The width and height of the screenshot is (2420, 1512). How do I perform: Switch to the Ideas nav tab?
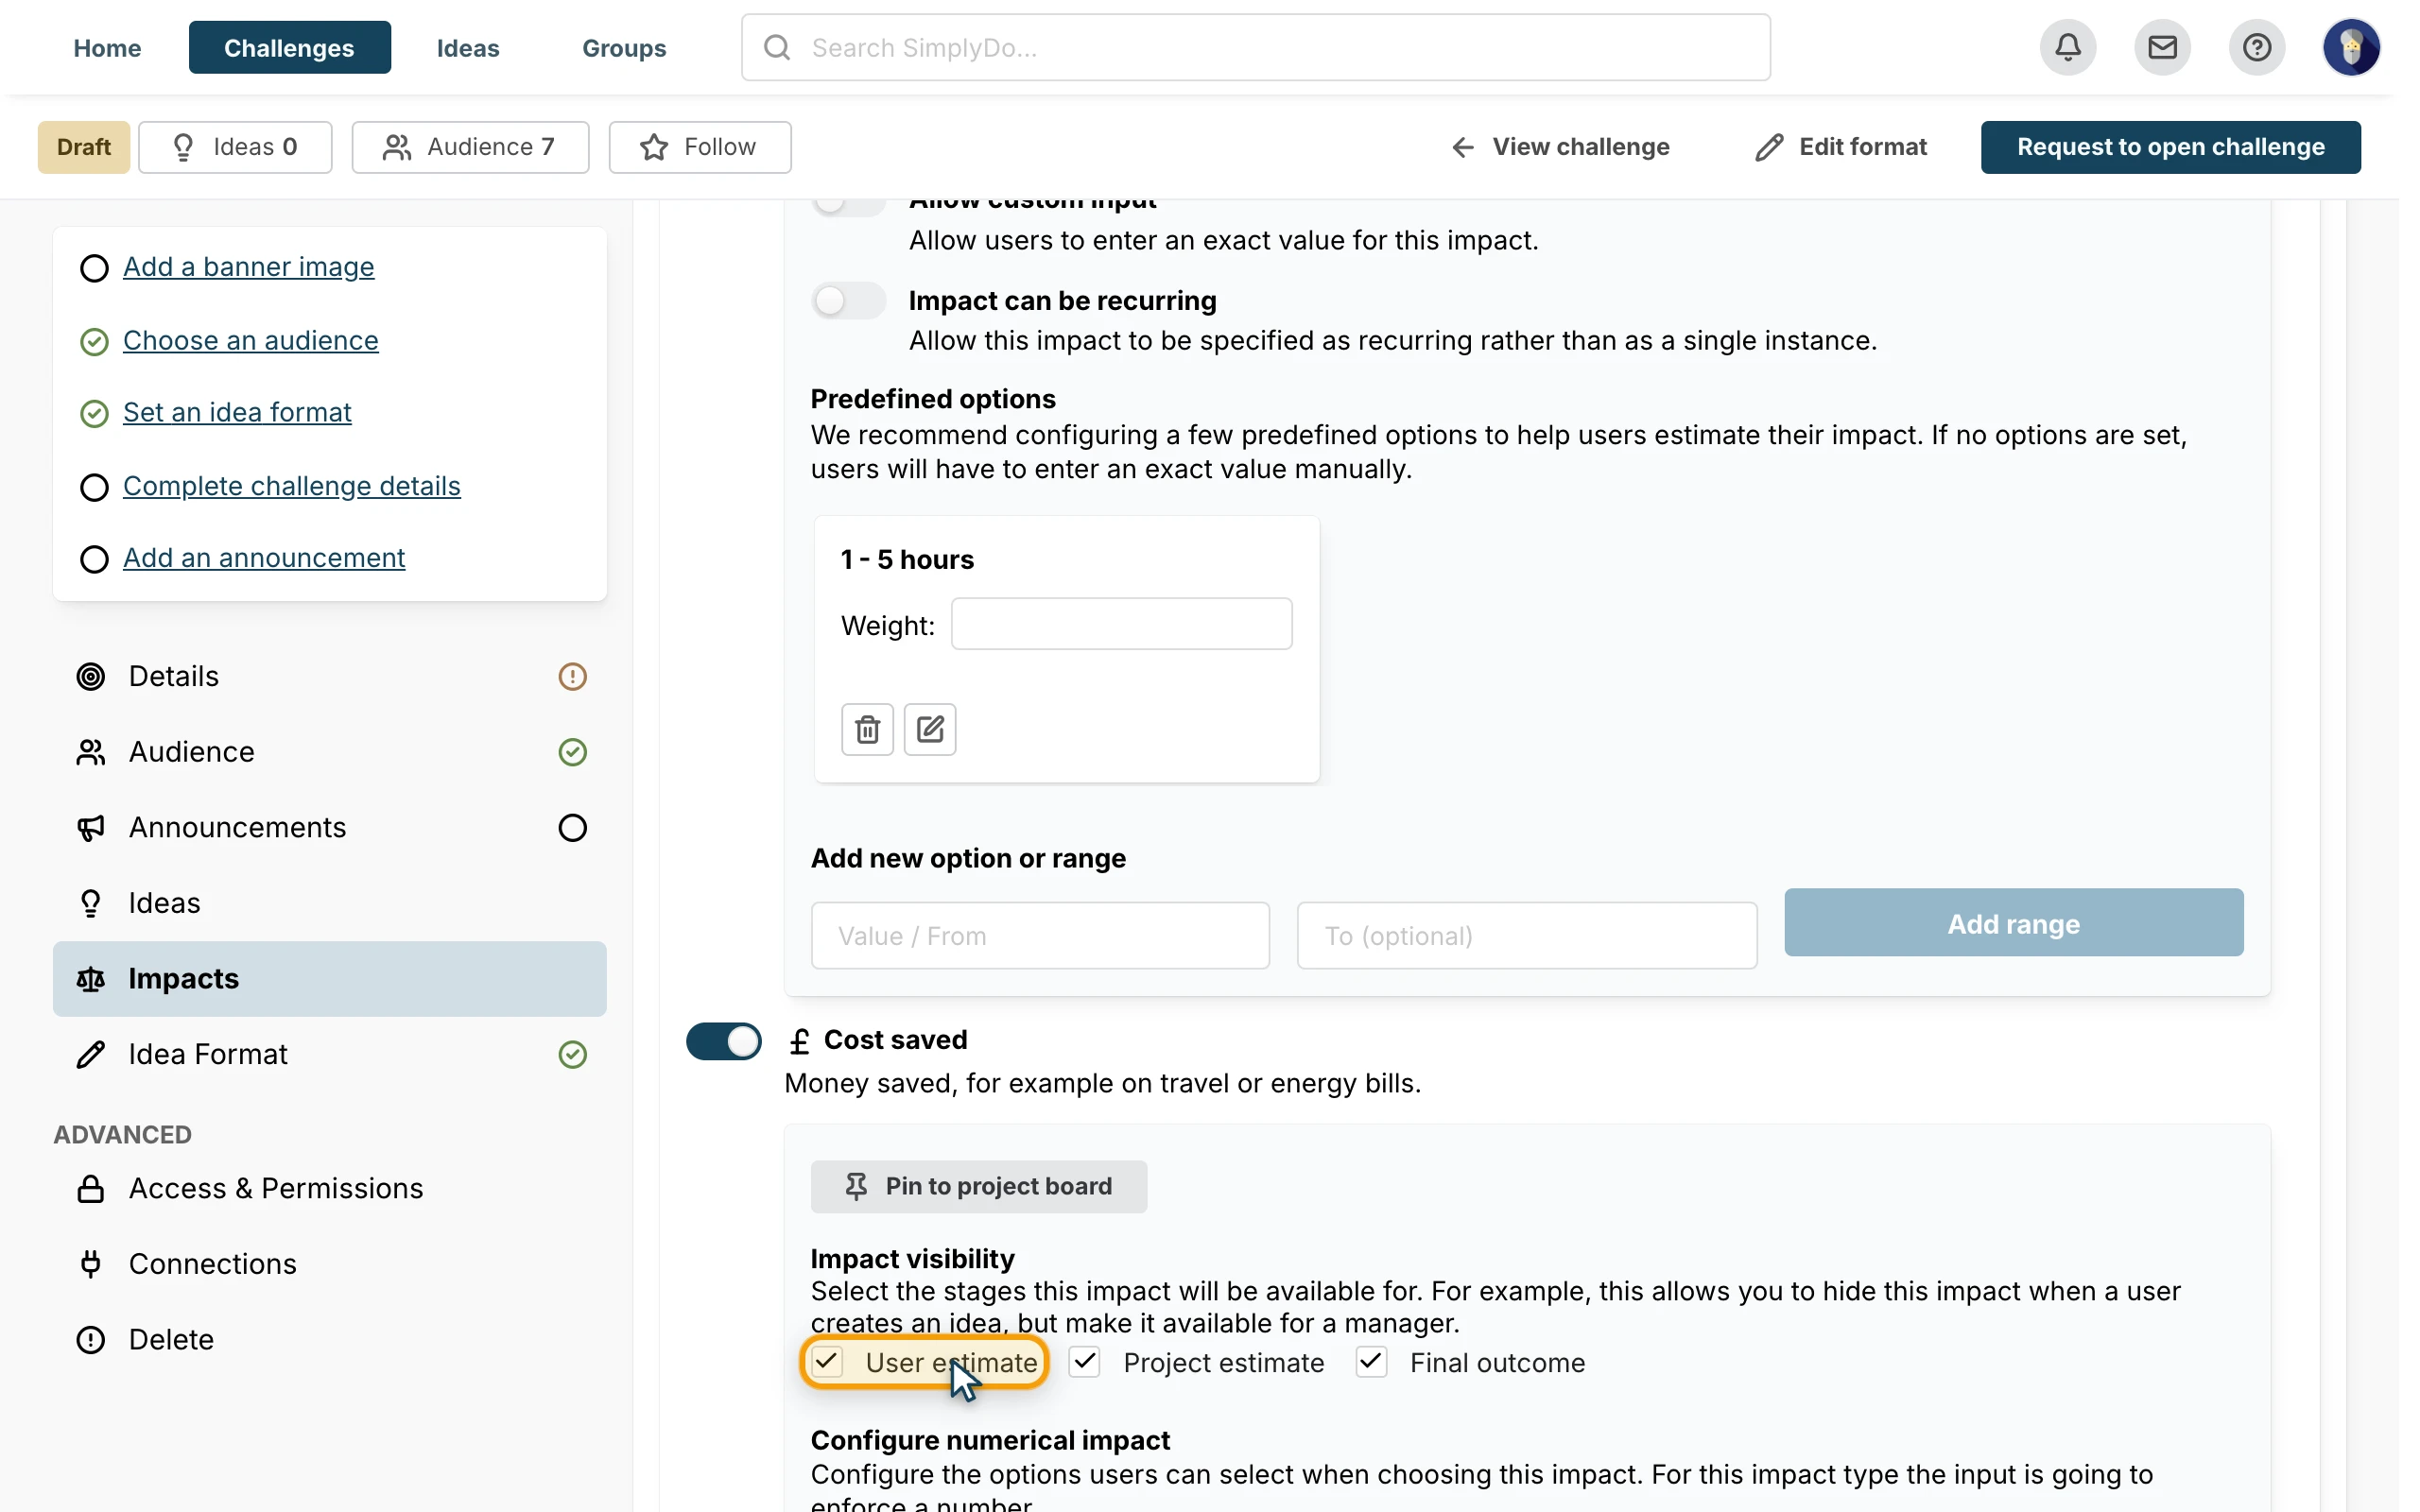coord(468,47)
